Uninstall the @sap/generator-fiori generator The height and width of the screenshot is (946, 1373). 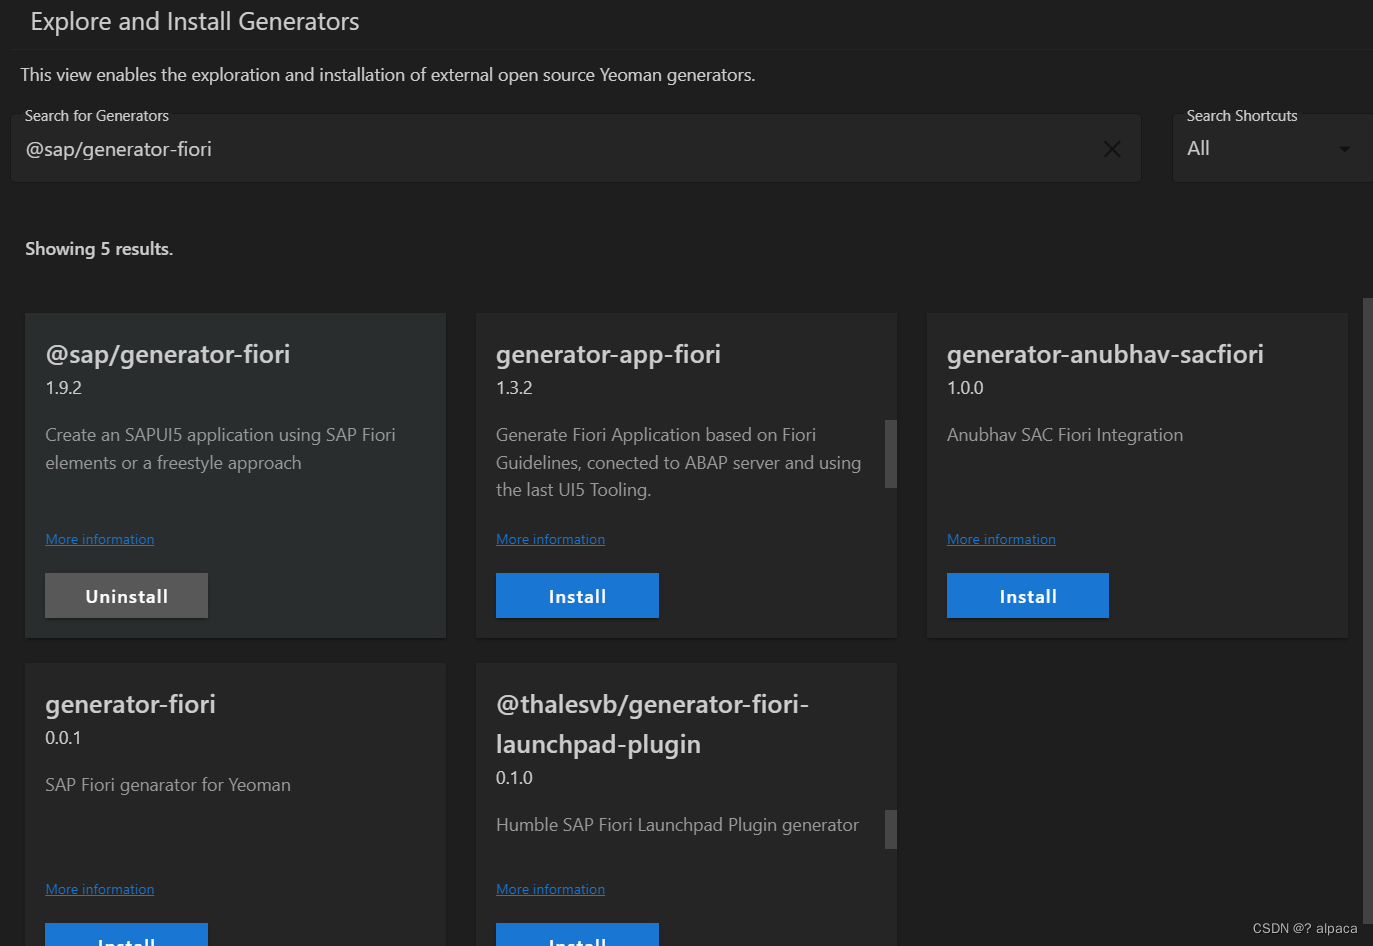pyautogui.click(x=126, y=595)
